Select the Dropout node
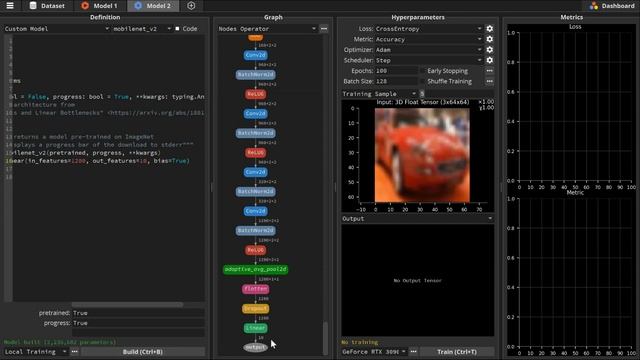 pyautogui.click(x=256, y=309)
